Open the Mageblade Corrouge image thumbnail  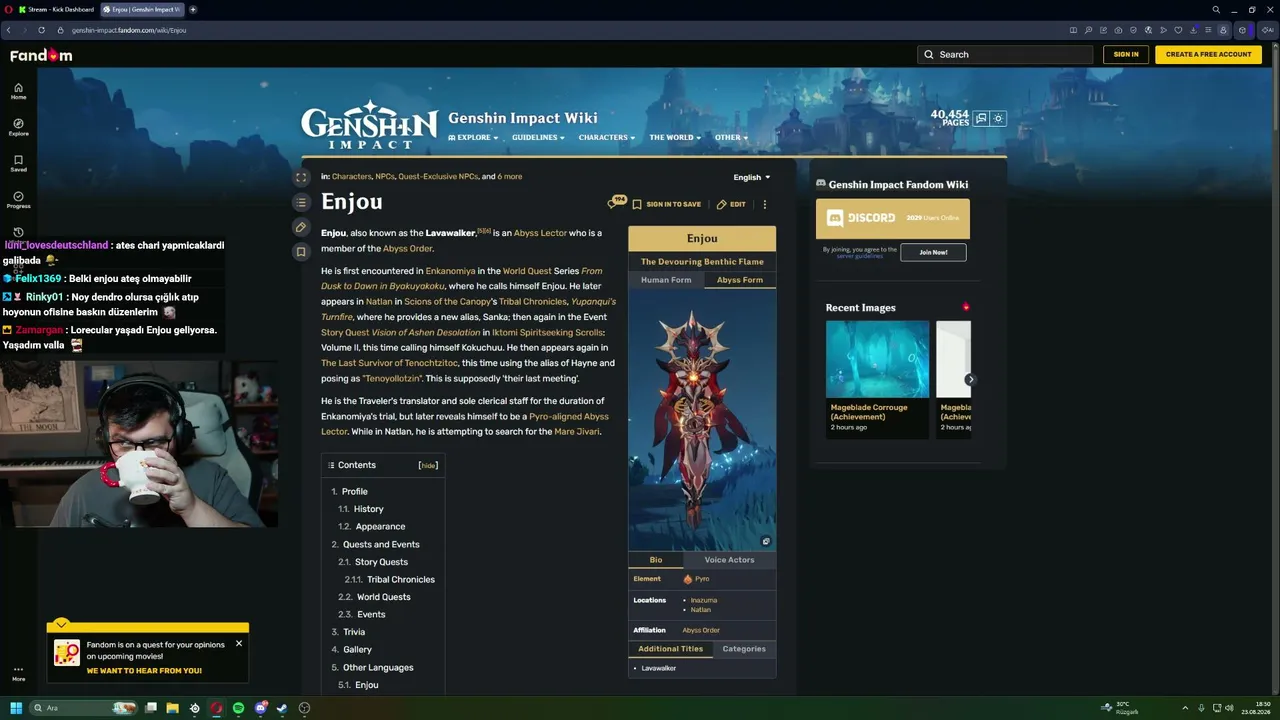[877, 359]
